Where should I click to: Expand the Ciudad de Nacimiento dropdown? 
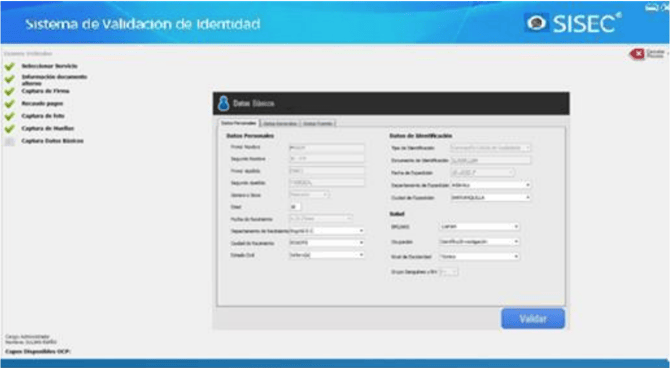tap(327, 243)
